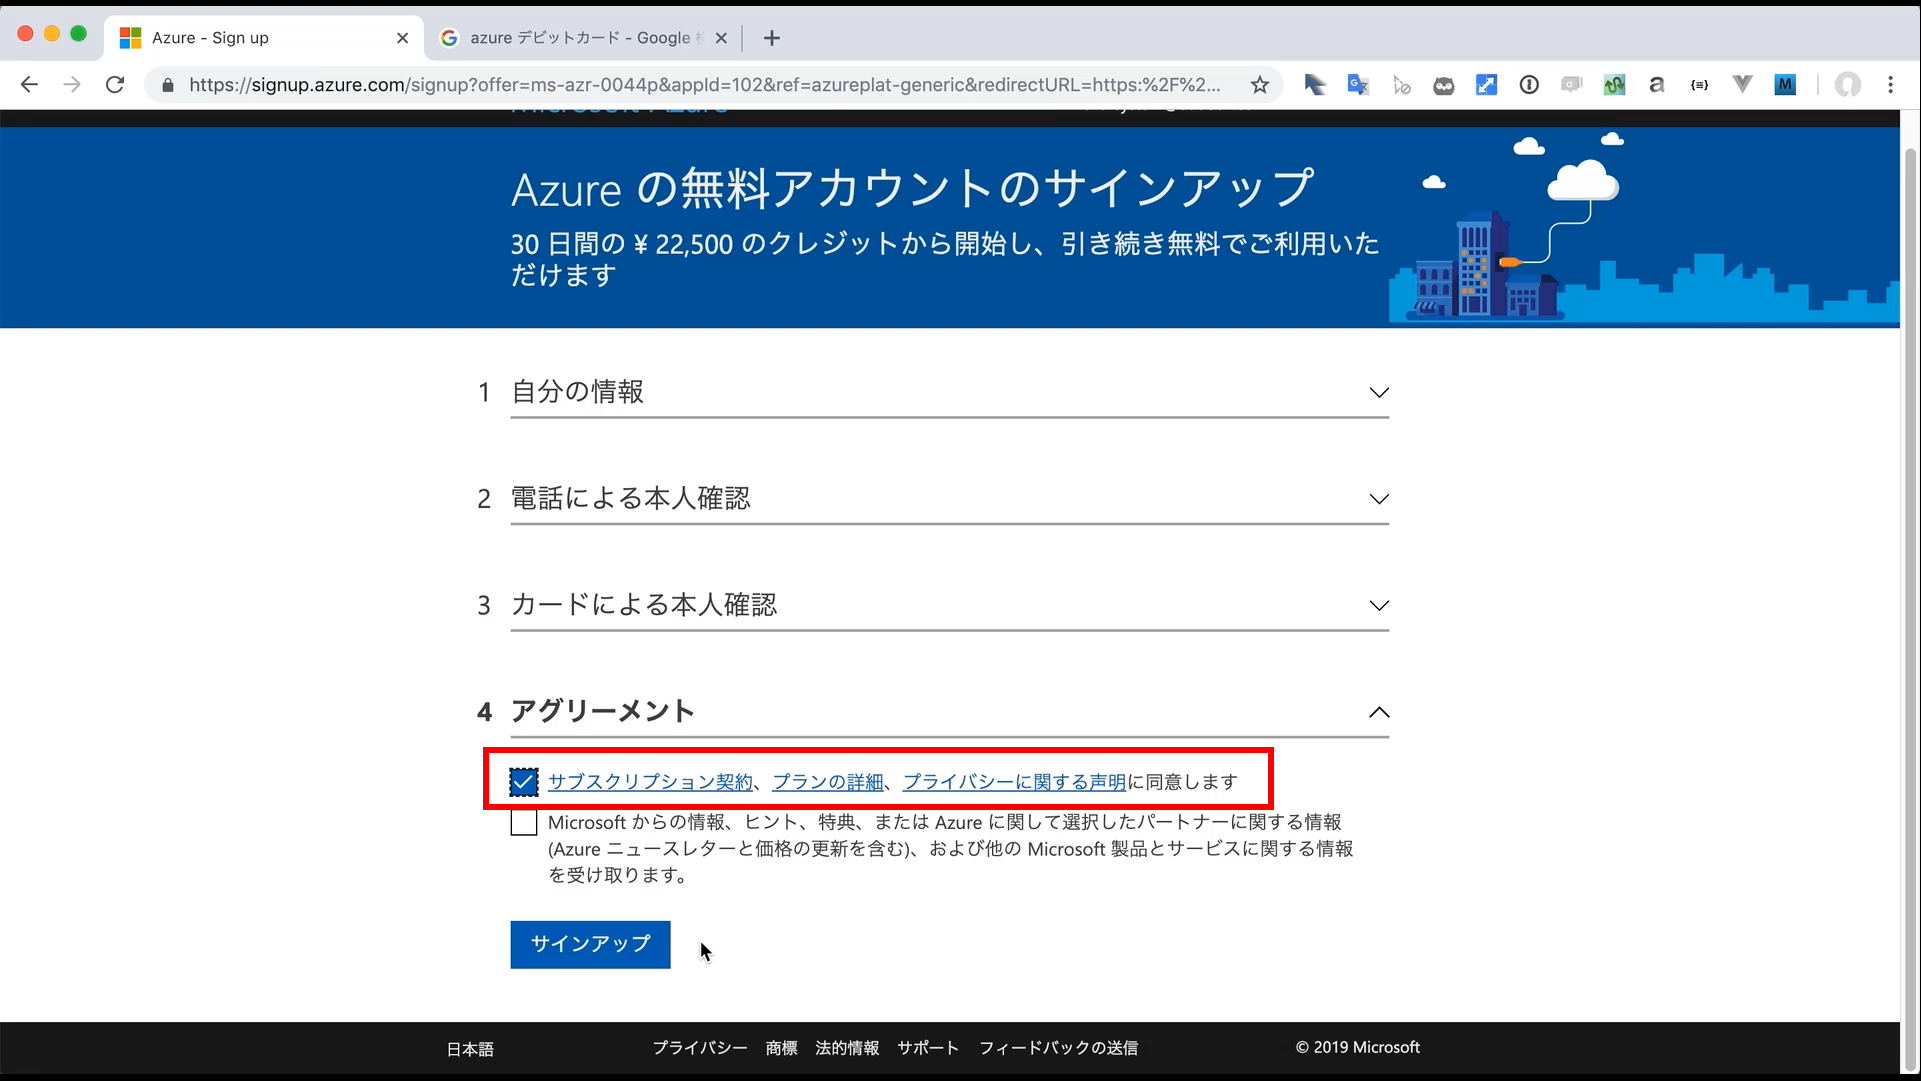
Task: Expand the 電話による本人確認 section chevron
Action: click(x=1379, y=499)
